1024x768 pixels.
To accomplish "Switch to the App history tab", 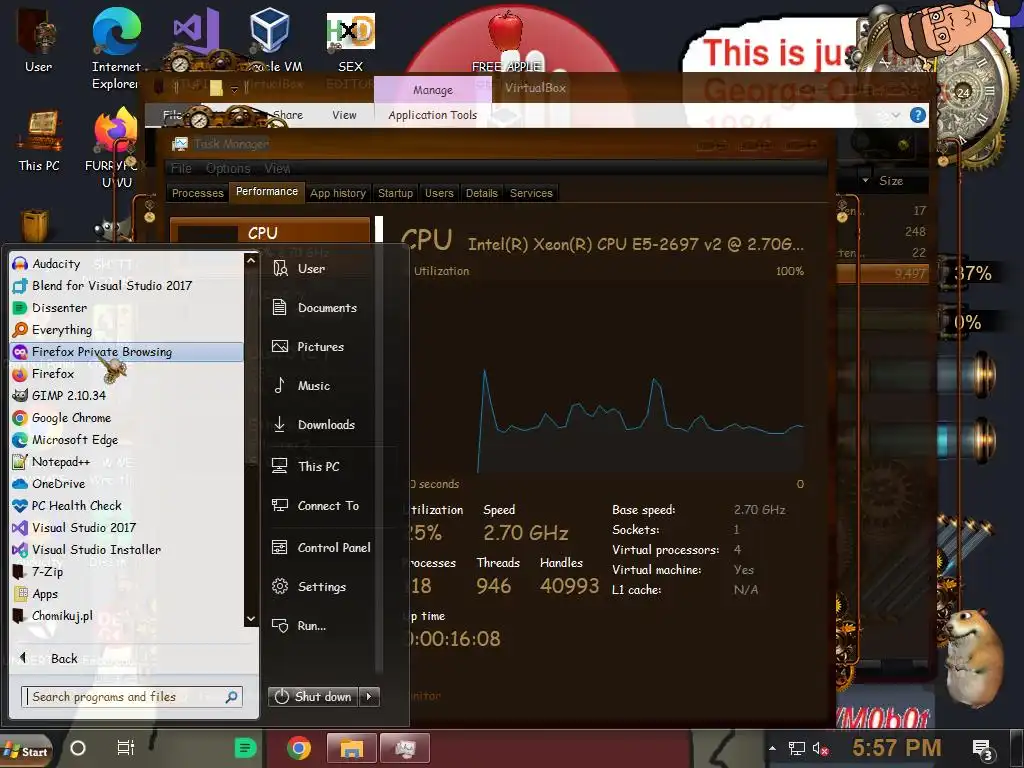I will [338, 193].
